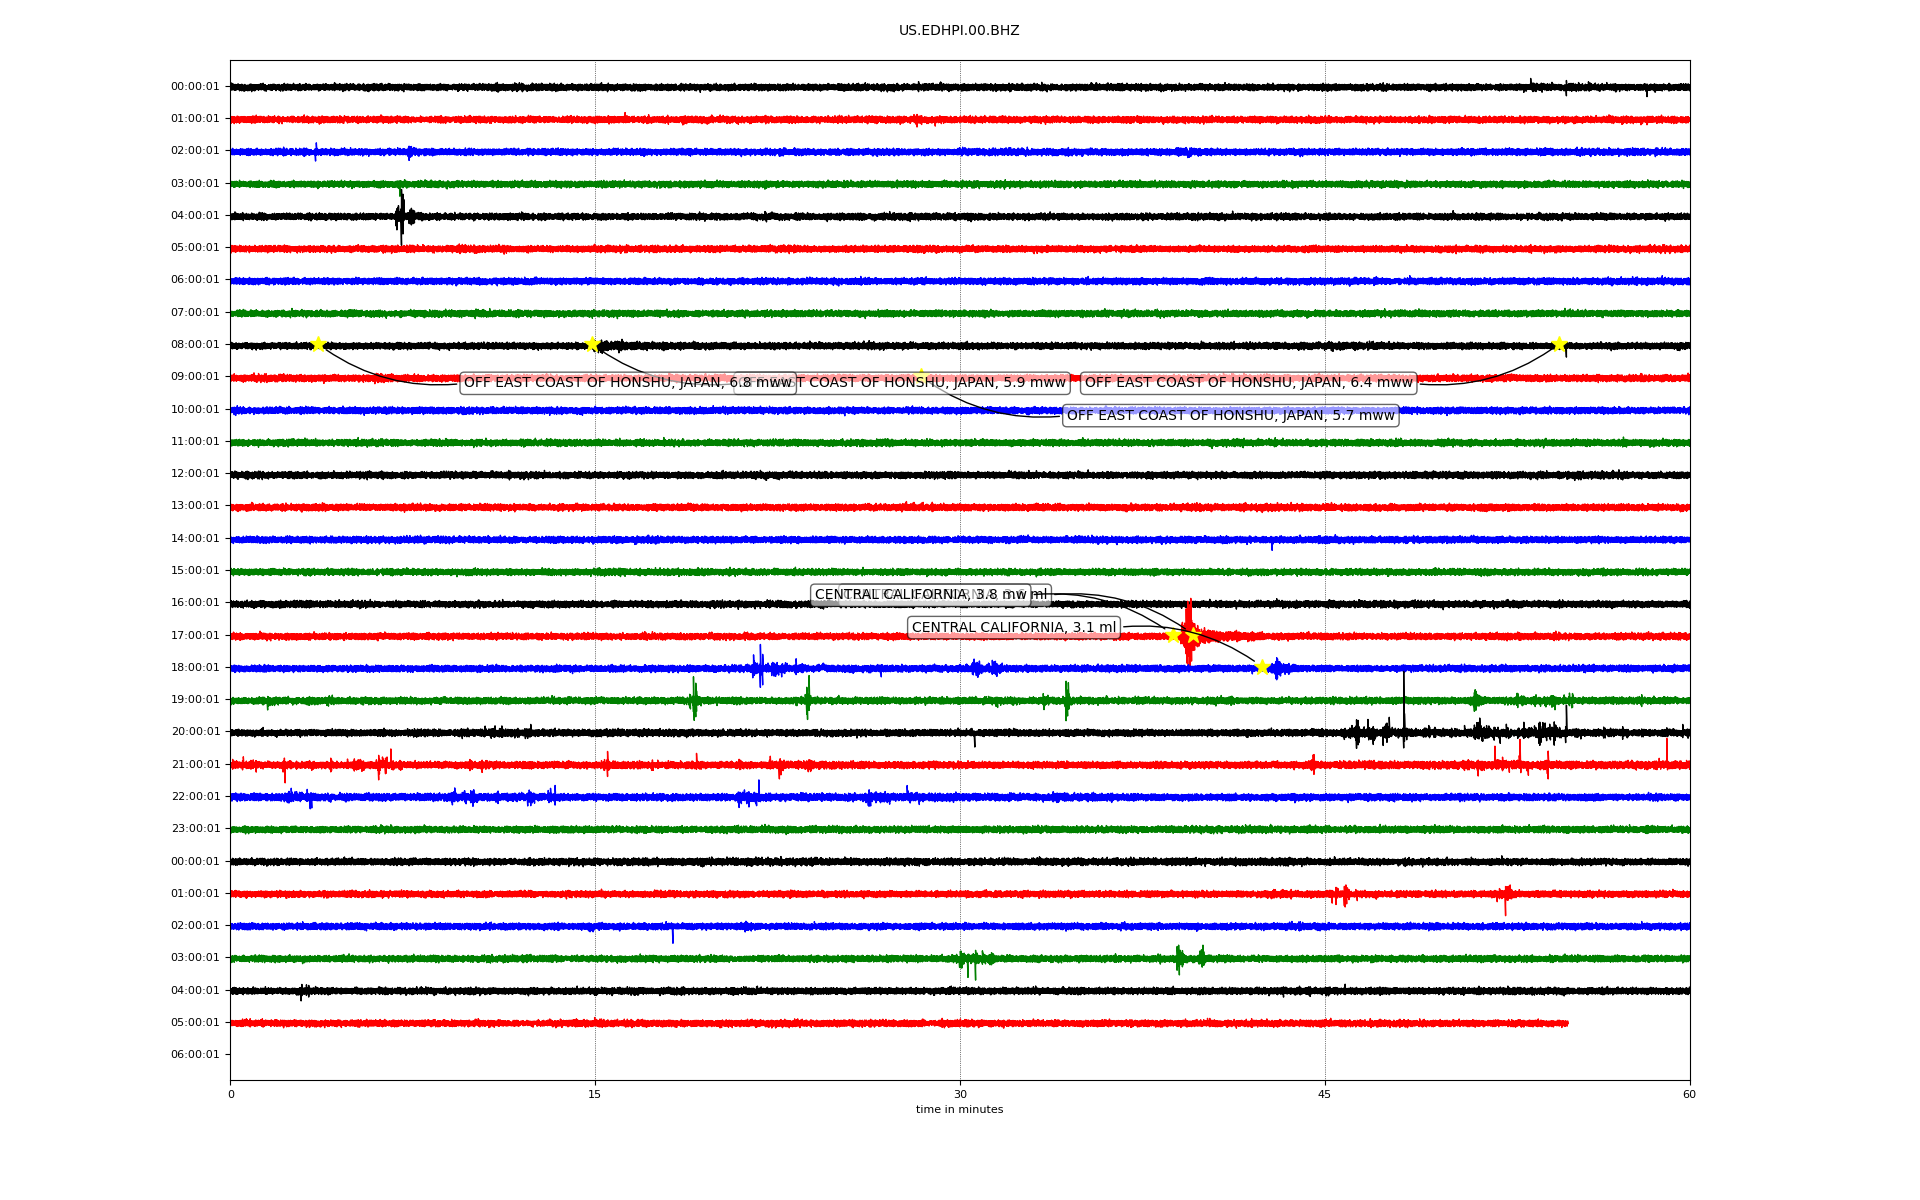Click the 45 tick on the time axis

1325,1094
